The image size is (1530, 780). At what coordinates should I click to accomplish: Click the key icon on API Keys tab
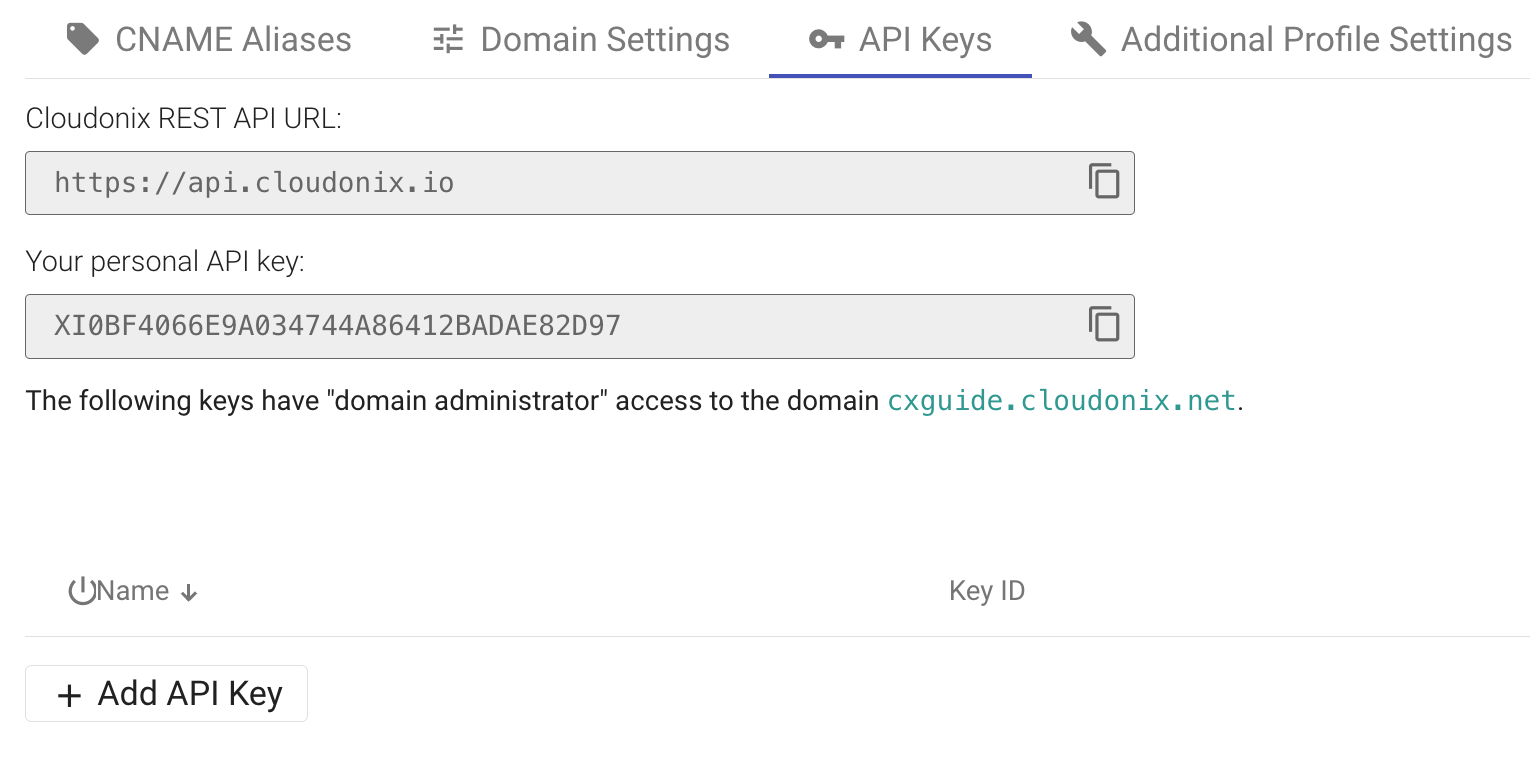(826, 40)
